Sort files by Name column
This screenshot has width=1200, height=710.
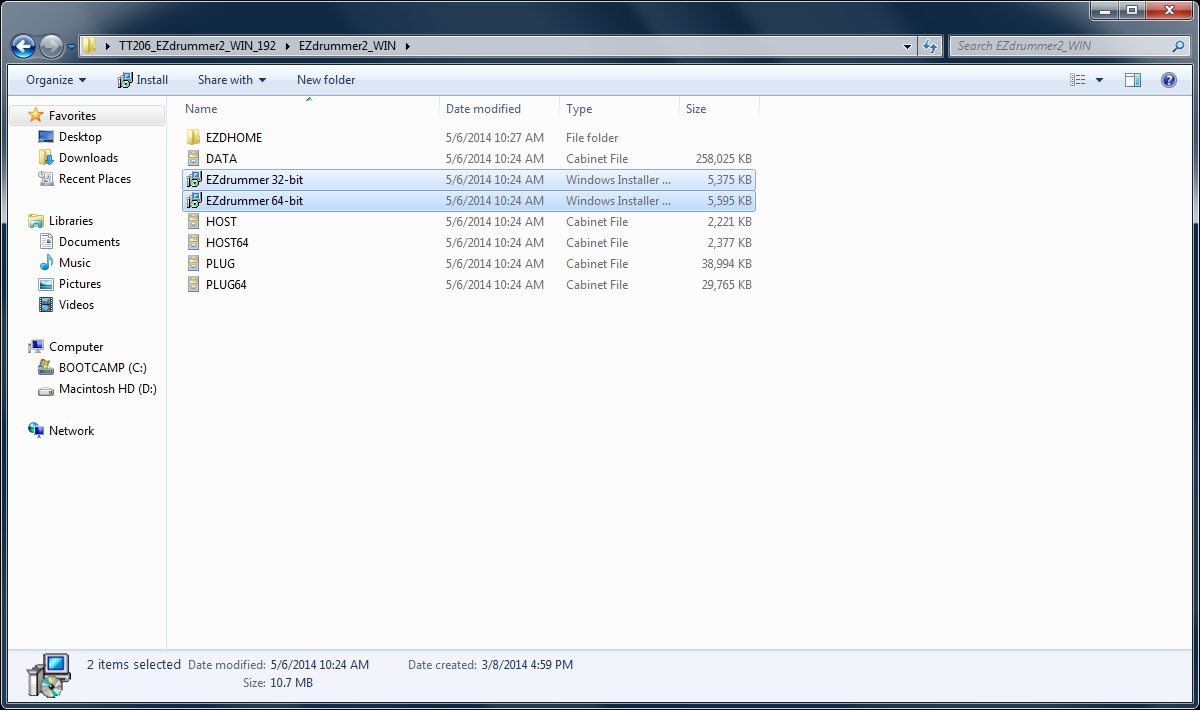[x=201, y=109]
